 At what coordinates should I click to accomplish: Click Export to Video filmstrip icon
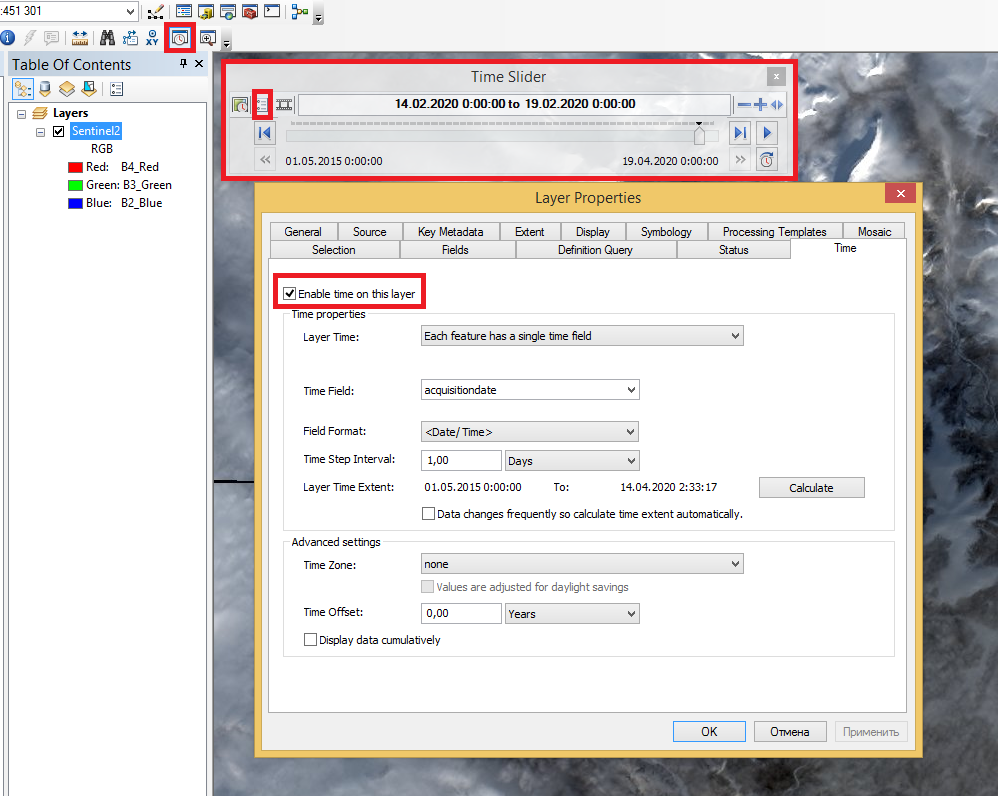coord(284,105)
